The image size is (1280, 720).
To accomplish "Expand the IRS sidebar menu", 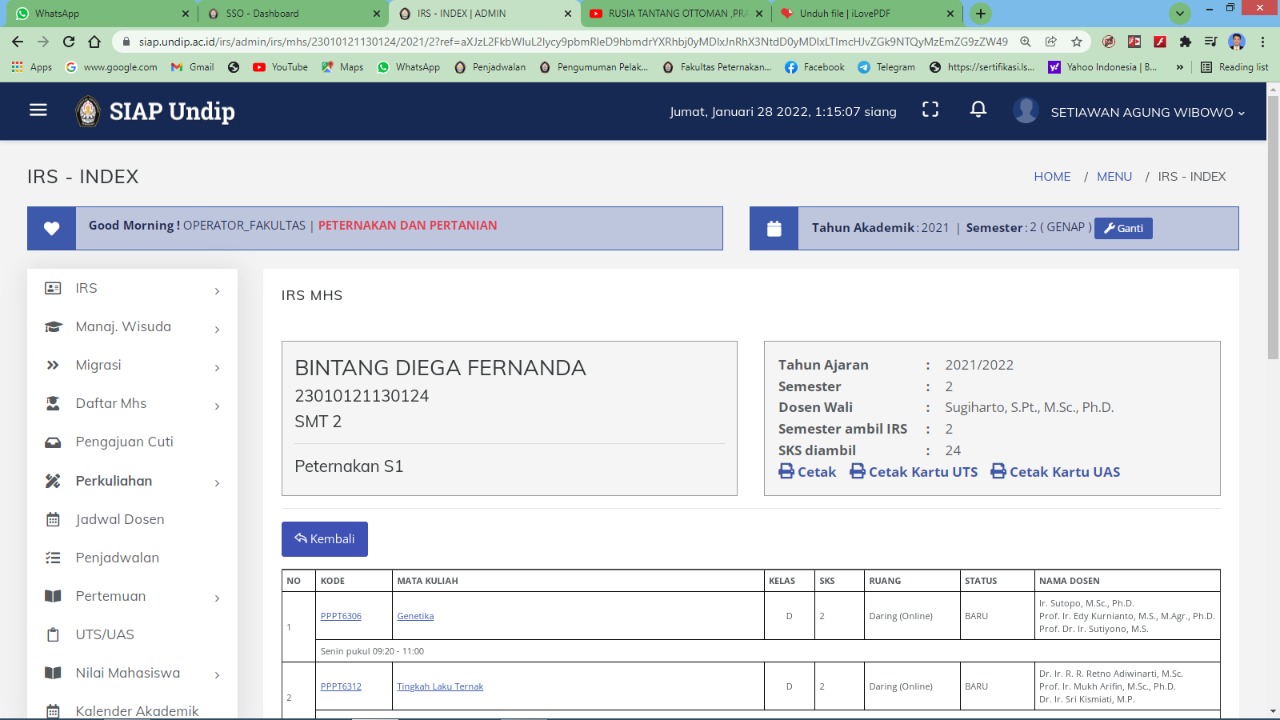I will (132, 289).
